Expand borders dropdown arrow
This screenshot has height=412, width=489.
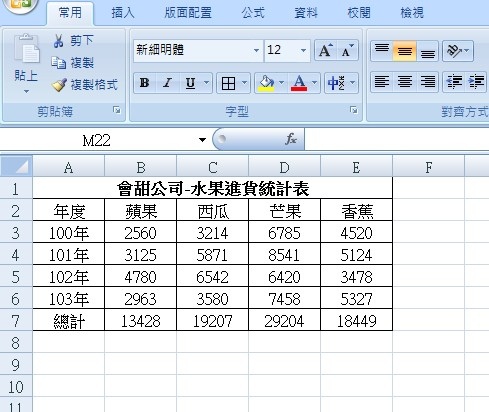244,83
